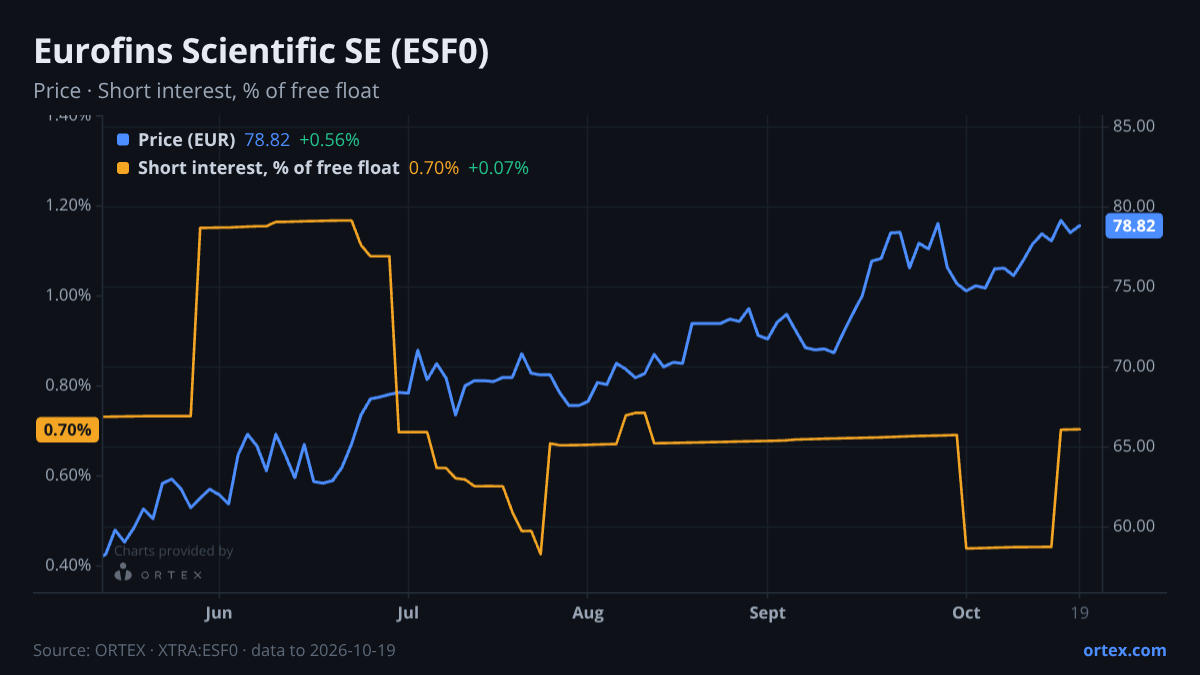Click the 0.70% orange axis badge
Image resolution: width=1200 pixels, height=675 pixels.
tap(68, 430)
